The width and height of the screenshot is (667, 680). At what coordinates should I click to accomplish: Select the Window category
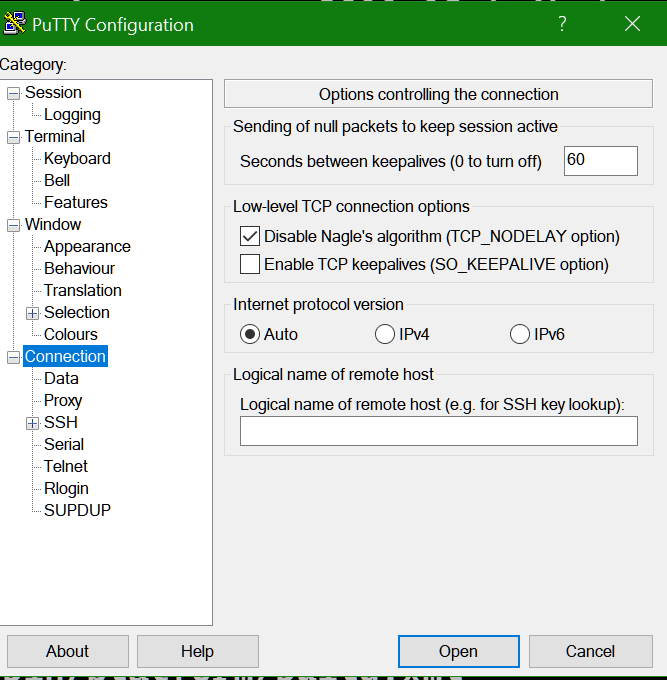click(x=53, y=225)
